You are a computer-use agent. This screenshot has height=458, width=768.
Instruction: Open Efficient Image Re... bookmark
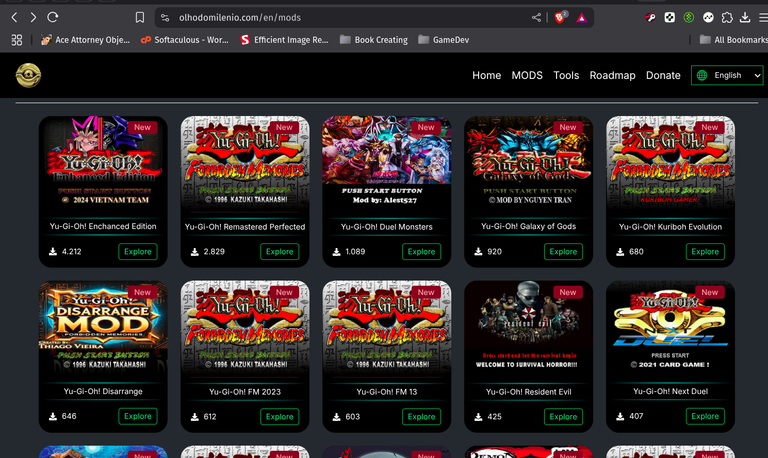285,40
